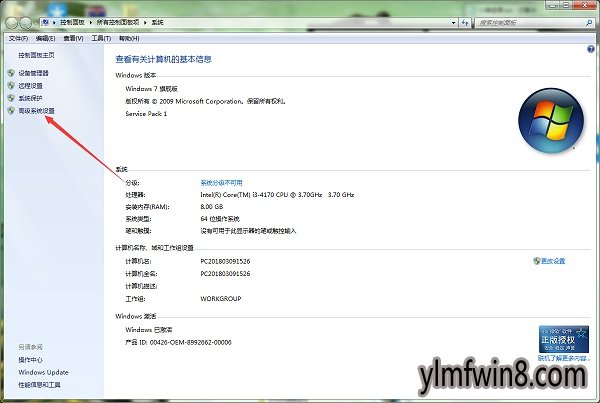
Task: Click shield icon beside 远程设置
Action: tap(11, 85)
